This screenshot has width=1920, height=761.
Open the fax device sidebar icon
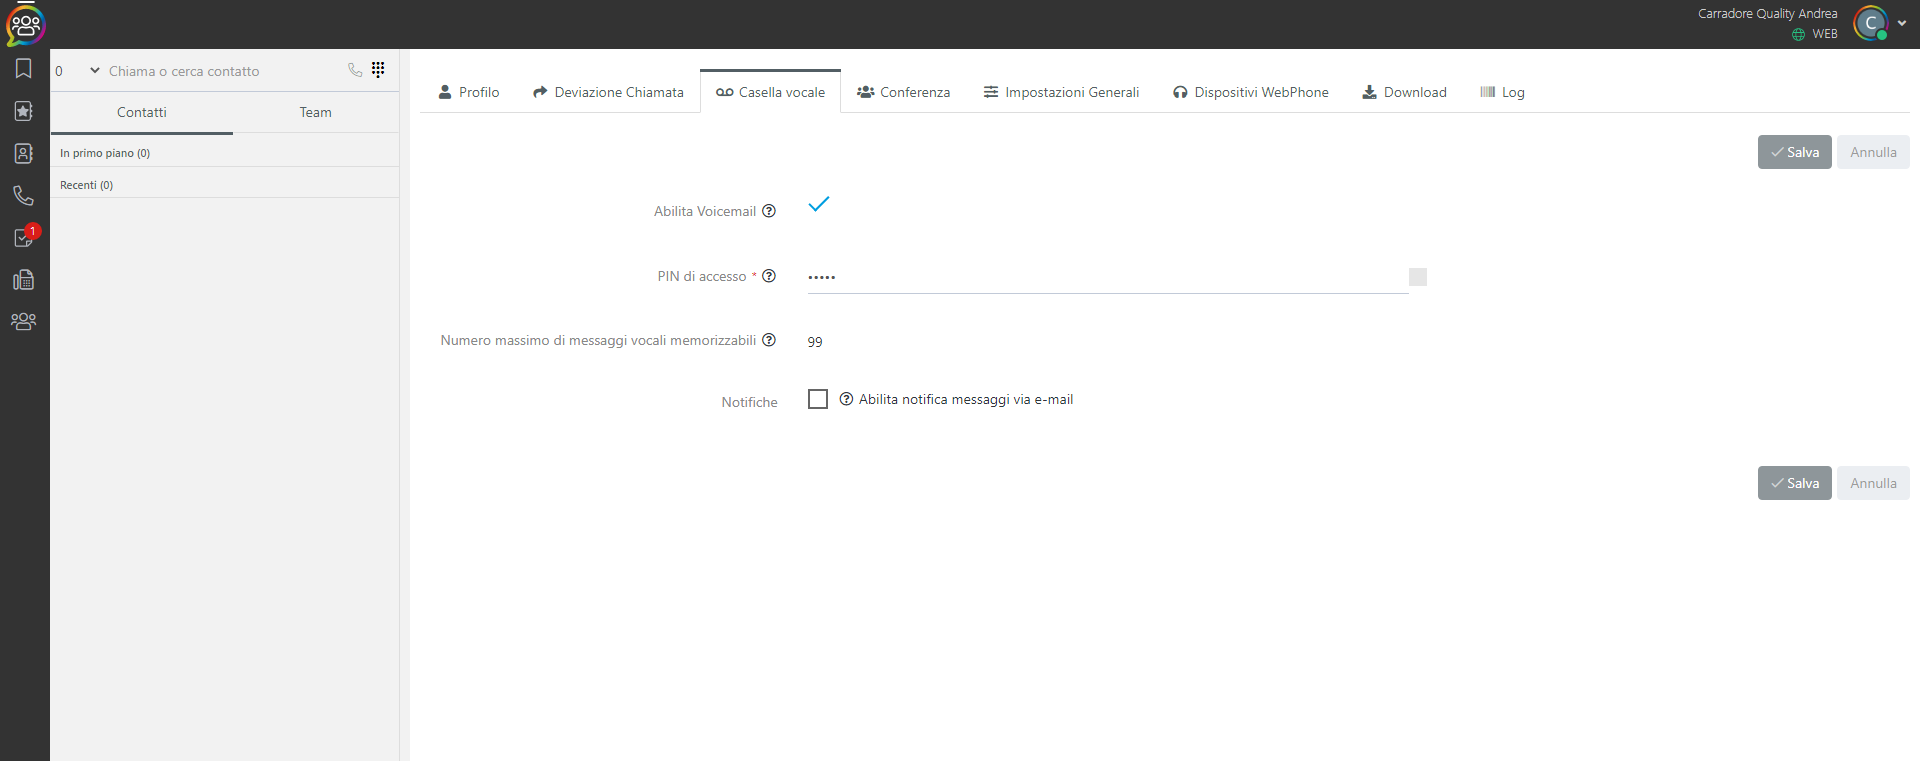click(x=24, y=280)
